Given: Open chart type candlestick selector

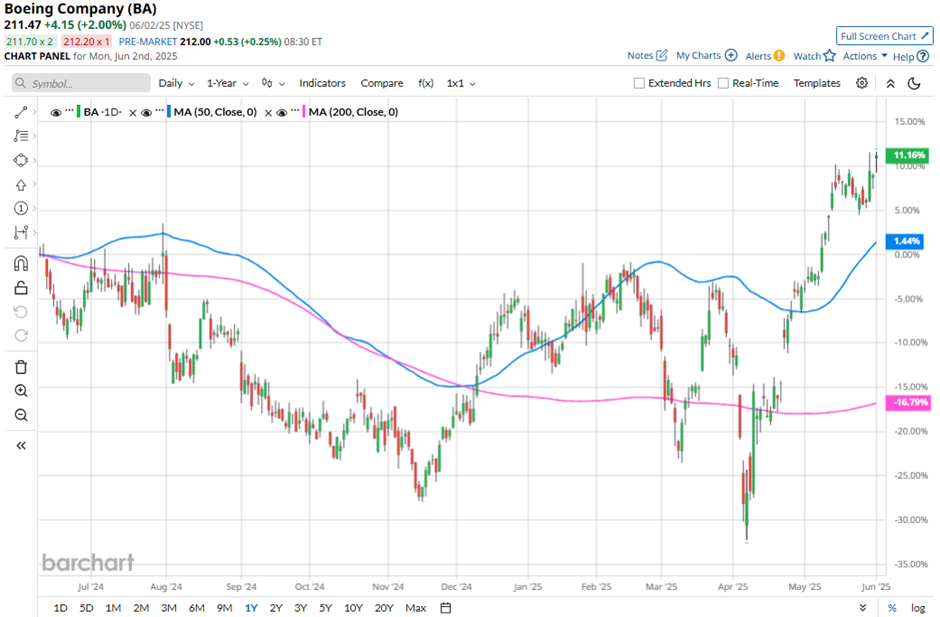Looking at the screenshot, I should pyautogui.click(x=273, y=83).
